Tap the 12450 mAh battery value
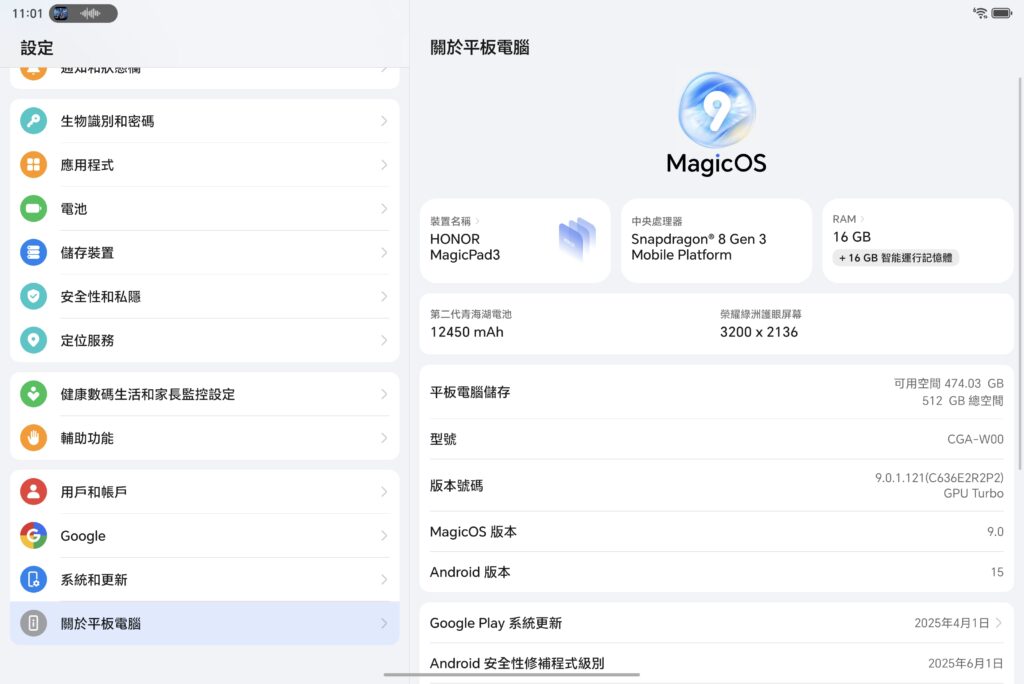The image size is (1024, 684). 466,332
